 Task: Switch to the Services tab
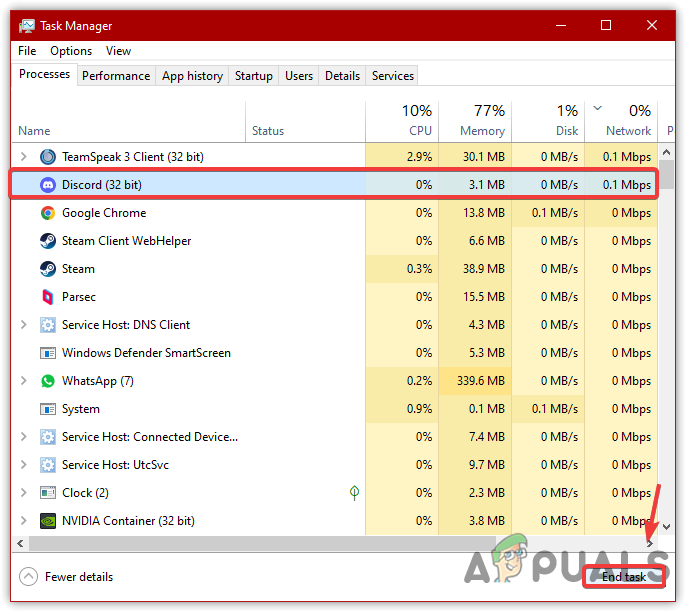coord(393,76)
